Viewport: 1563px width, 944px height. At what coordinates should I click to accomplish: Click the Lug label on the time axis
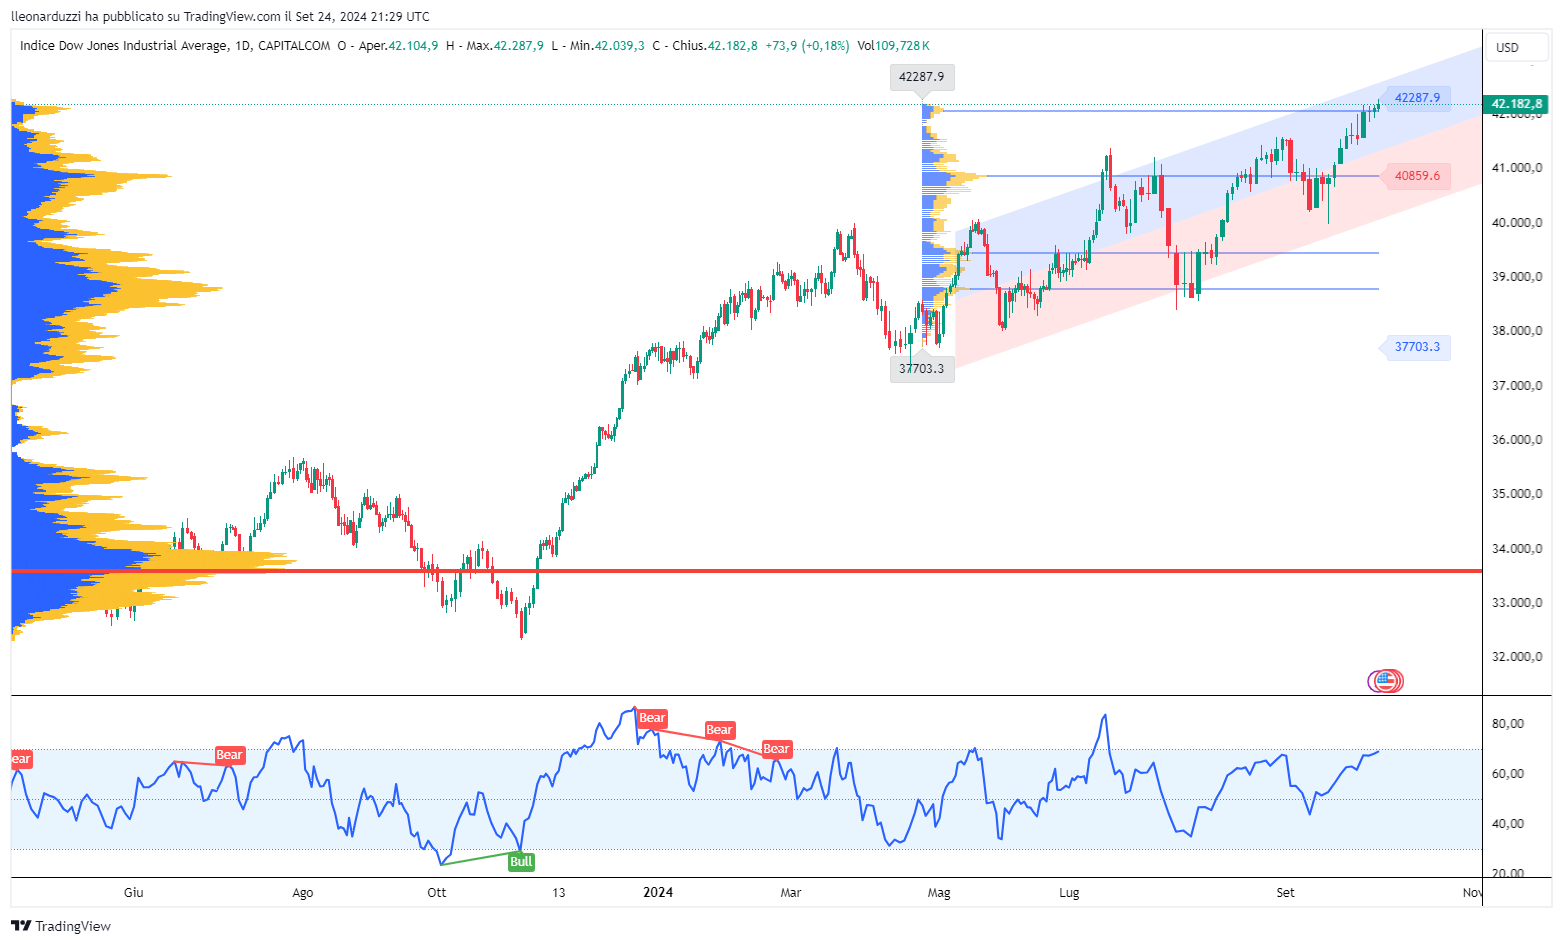click(x=1070, y=893)
